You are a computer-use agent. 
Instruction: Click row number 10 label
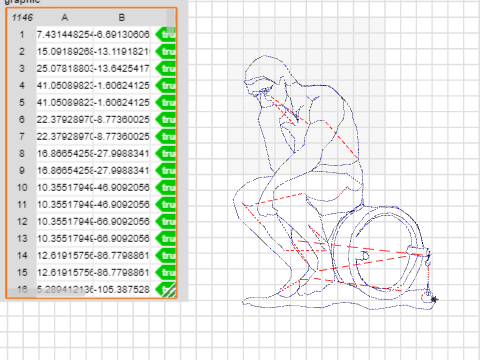[x=22, y=187]
